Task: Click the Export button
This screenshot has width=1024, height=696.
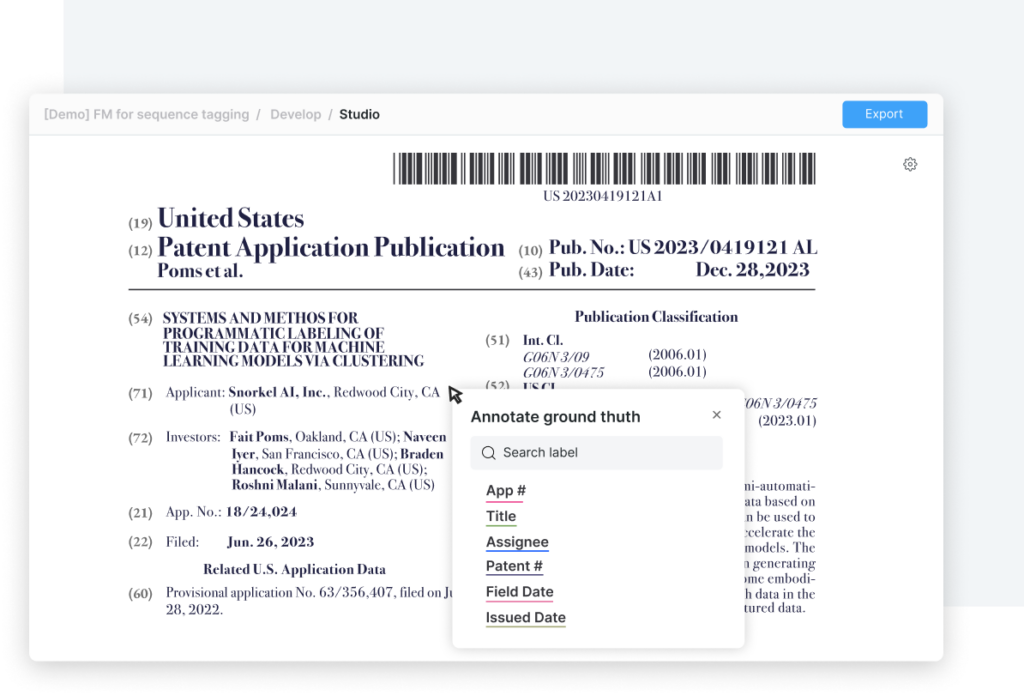Action: [x=884, y=114]
